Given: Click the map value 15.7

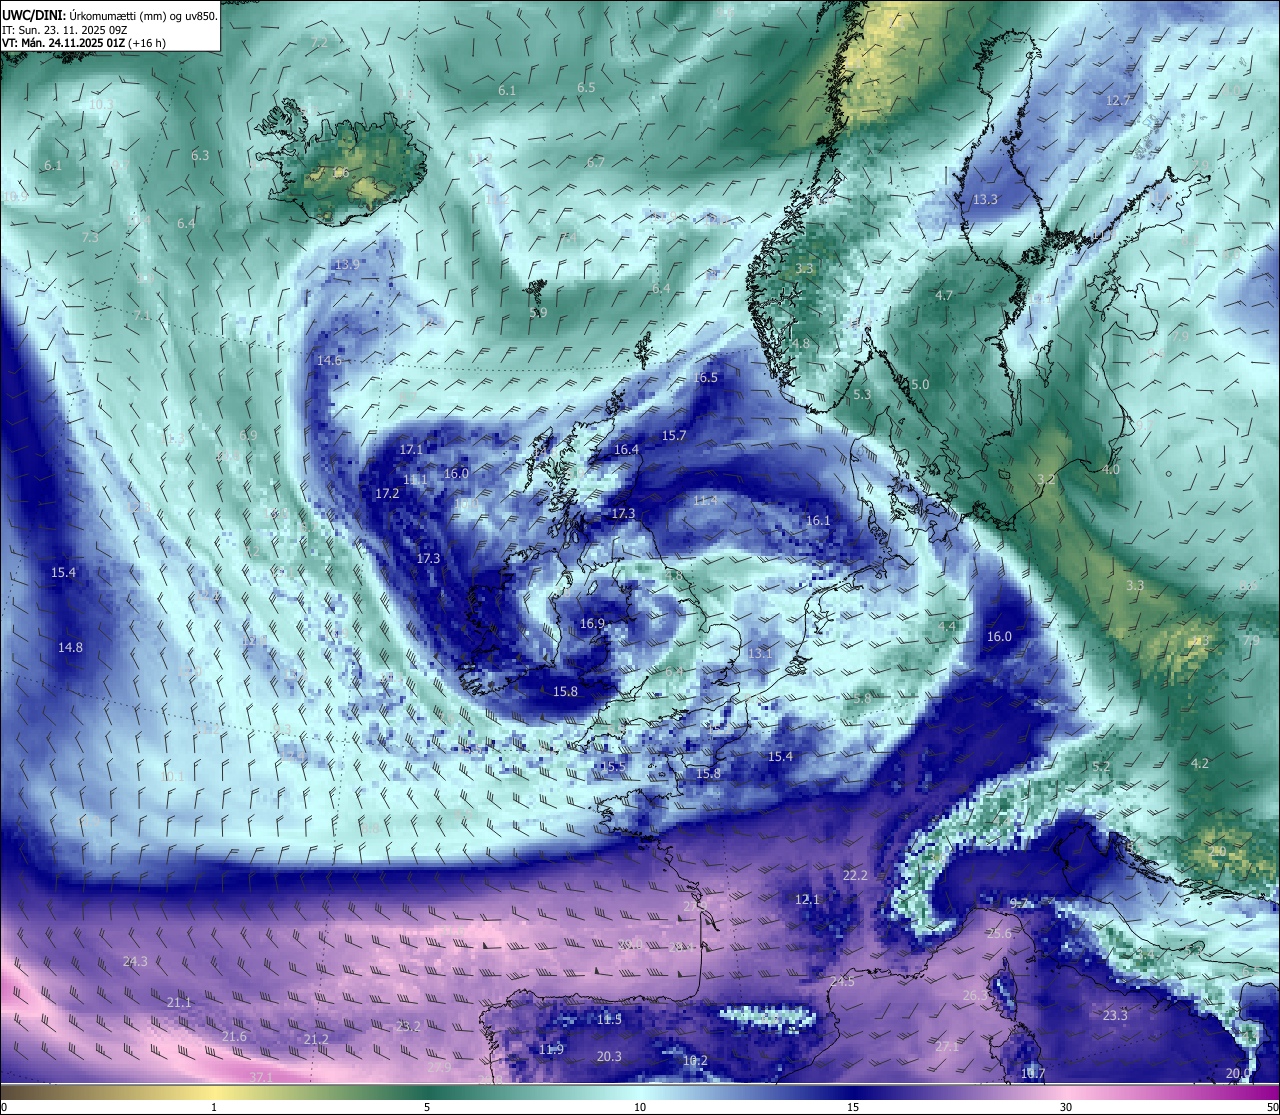Looking at the screenshot, I should (x=674, y=436).
